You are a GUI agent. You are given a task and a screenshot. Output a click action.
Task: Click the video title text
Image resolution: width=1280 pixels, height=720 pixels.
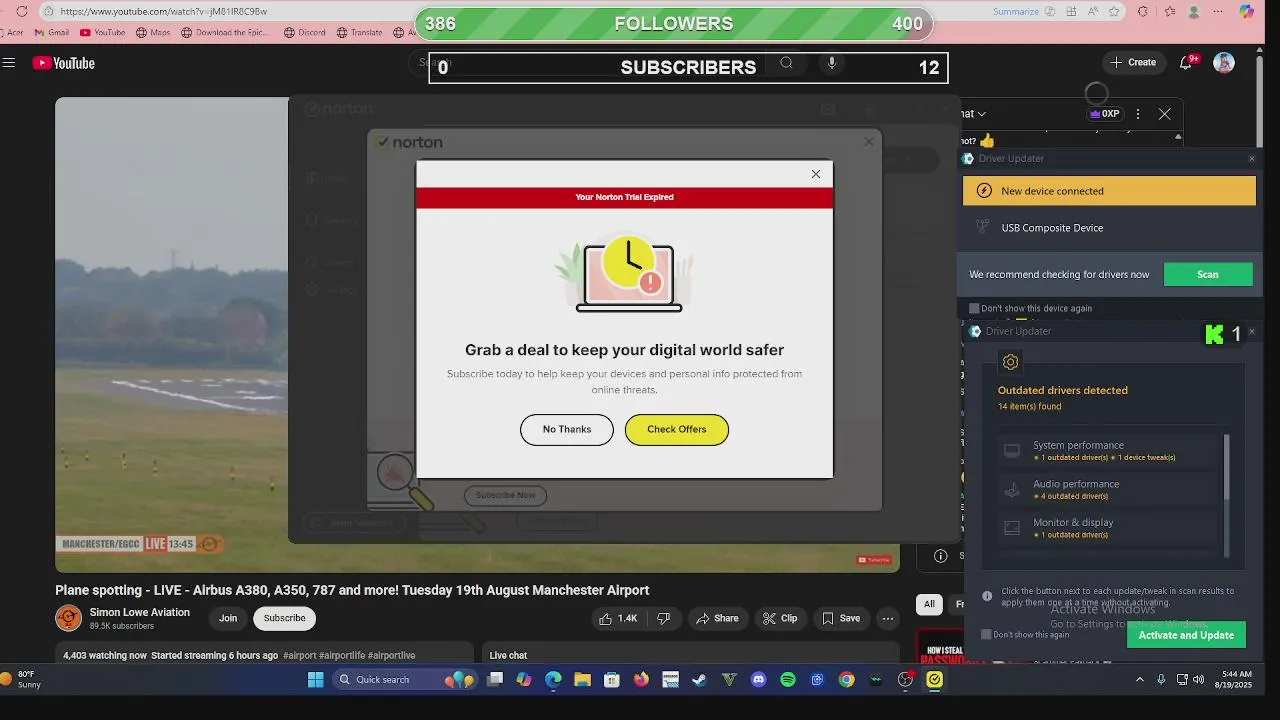coord(352,590)
